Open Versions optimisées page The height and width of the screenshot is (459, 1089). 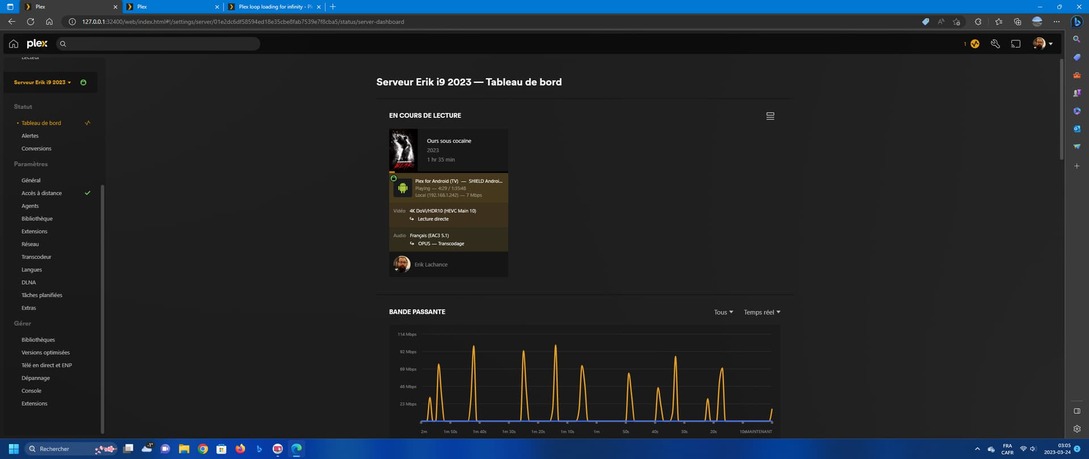[45, 353]
